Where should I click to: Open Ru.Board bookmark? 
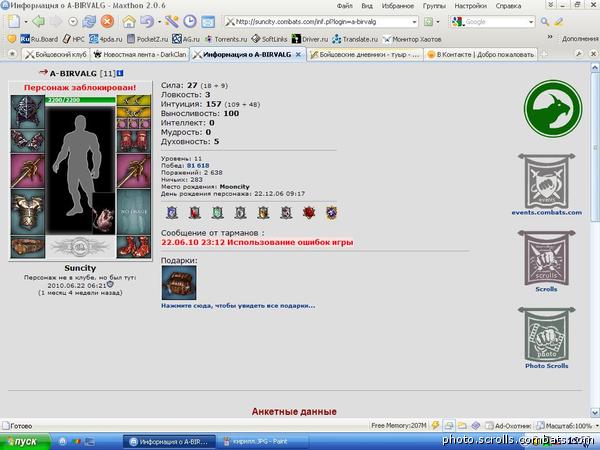(39, 39)
